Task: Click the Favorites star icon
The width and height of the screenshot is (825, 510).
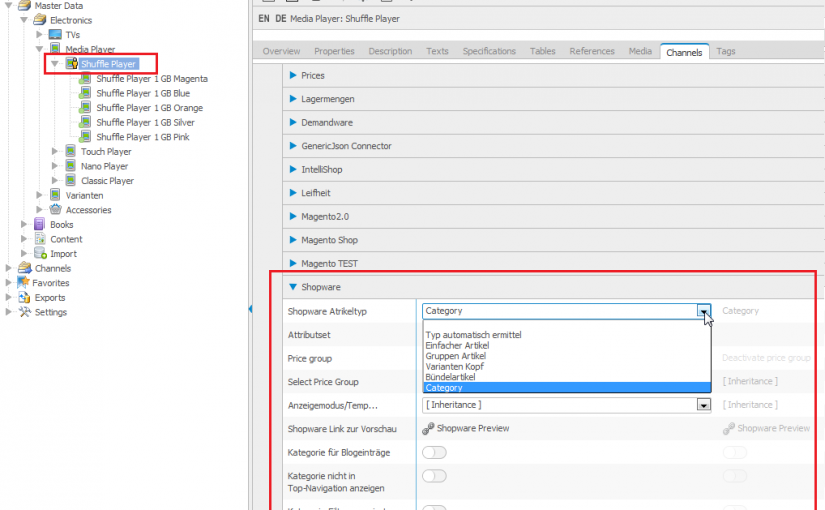Action: click(24, 283)
